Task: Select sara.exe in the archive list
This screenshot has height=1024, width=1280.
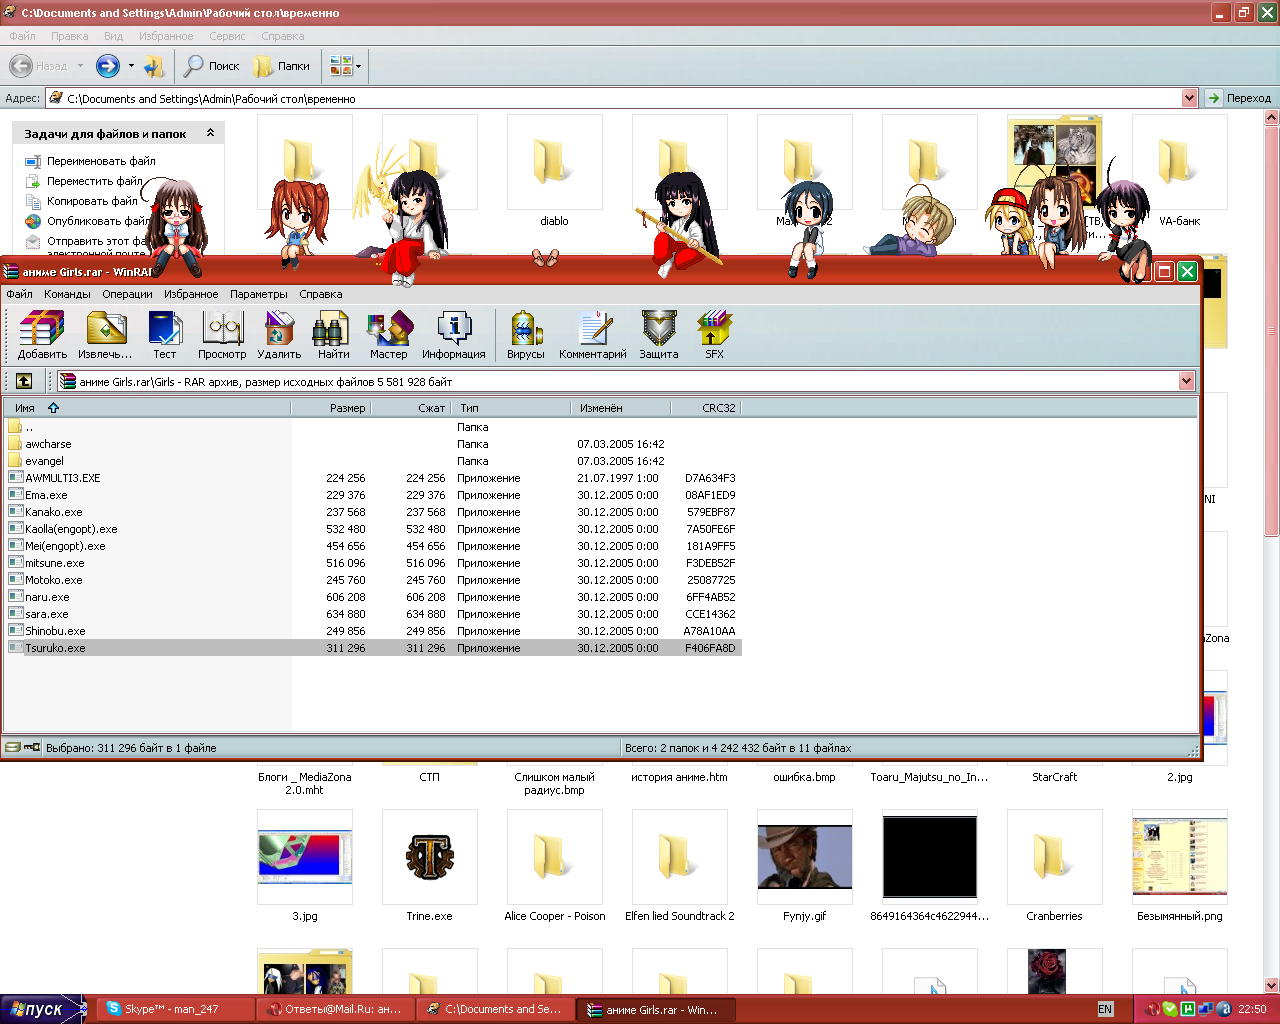Action: [47, 614]
